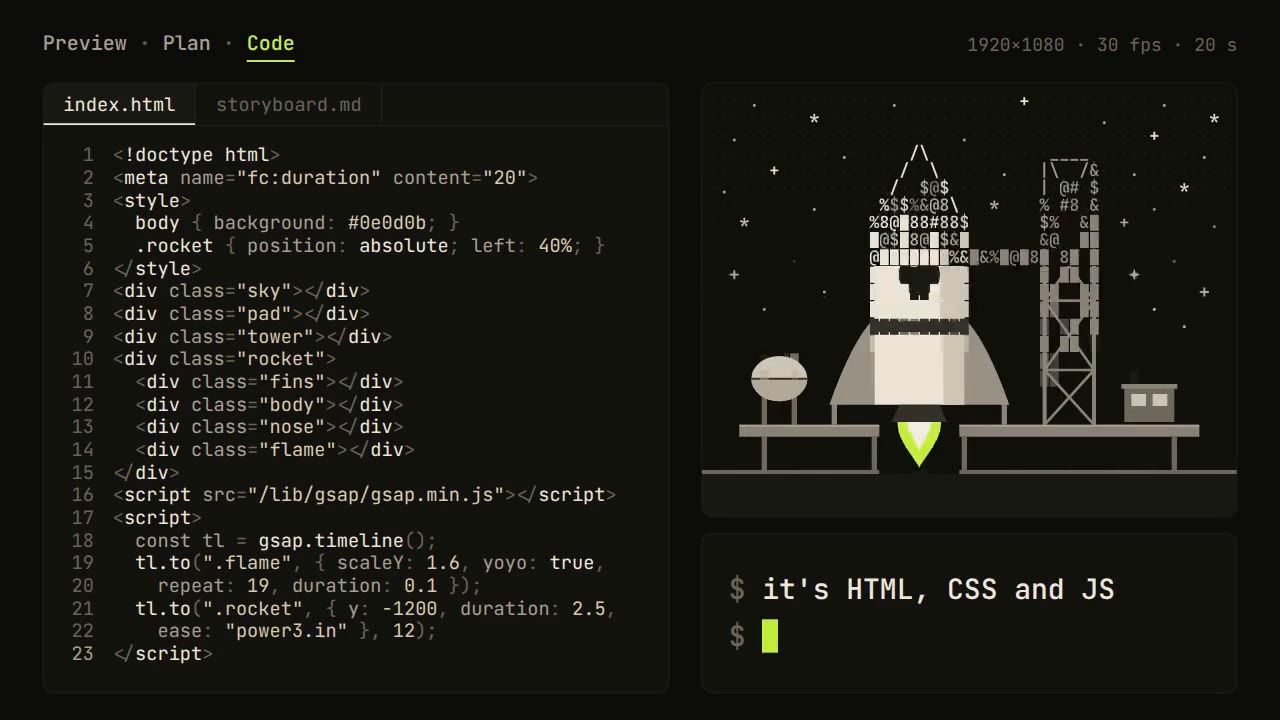Screen dimensions: 1280x720
Task: Click the meta name="fc:duration" line
Action: pyautogui.click(x=326, y=178)
